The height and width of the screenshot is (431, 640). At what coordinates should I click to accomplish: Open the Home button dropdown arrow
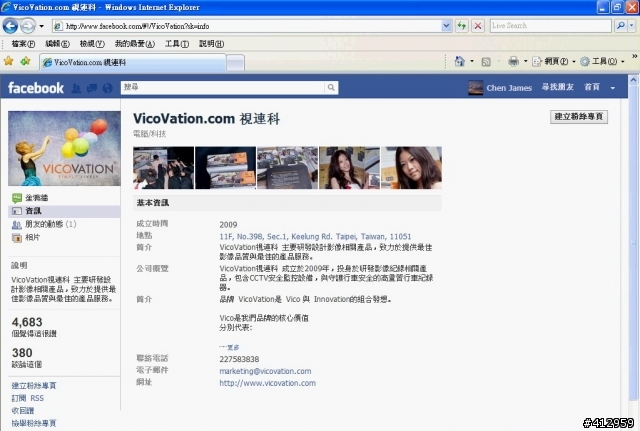coord(472,61)
